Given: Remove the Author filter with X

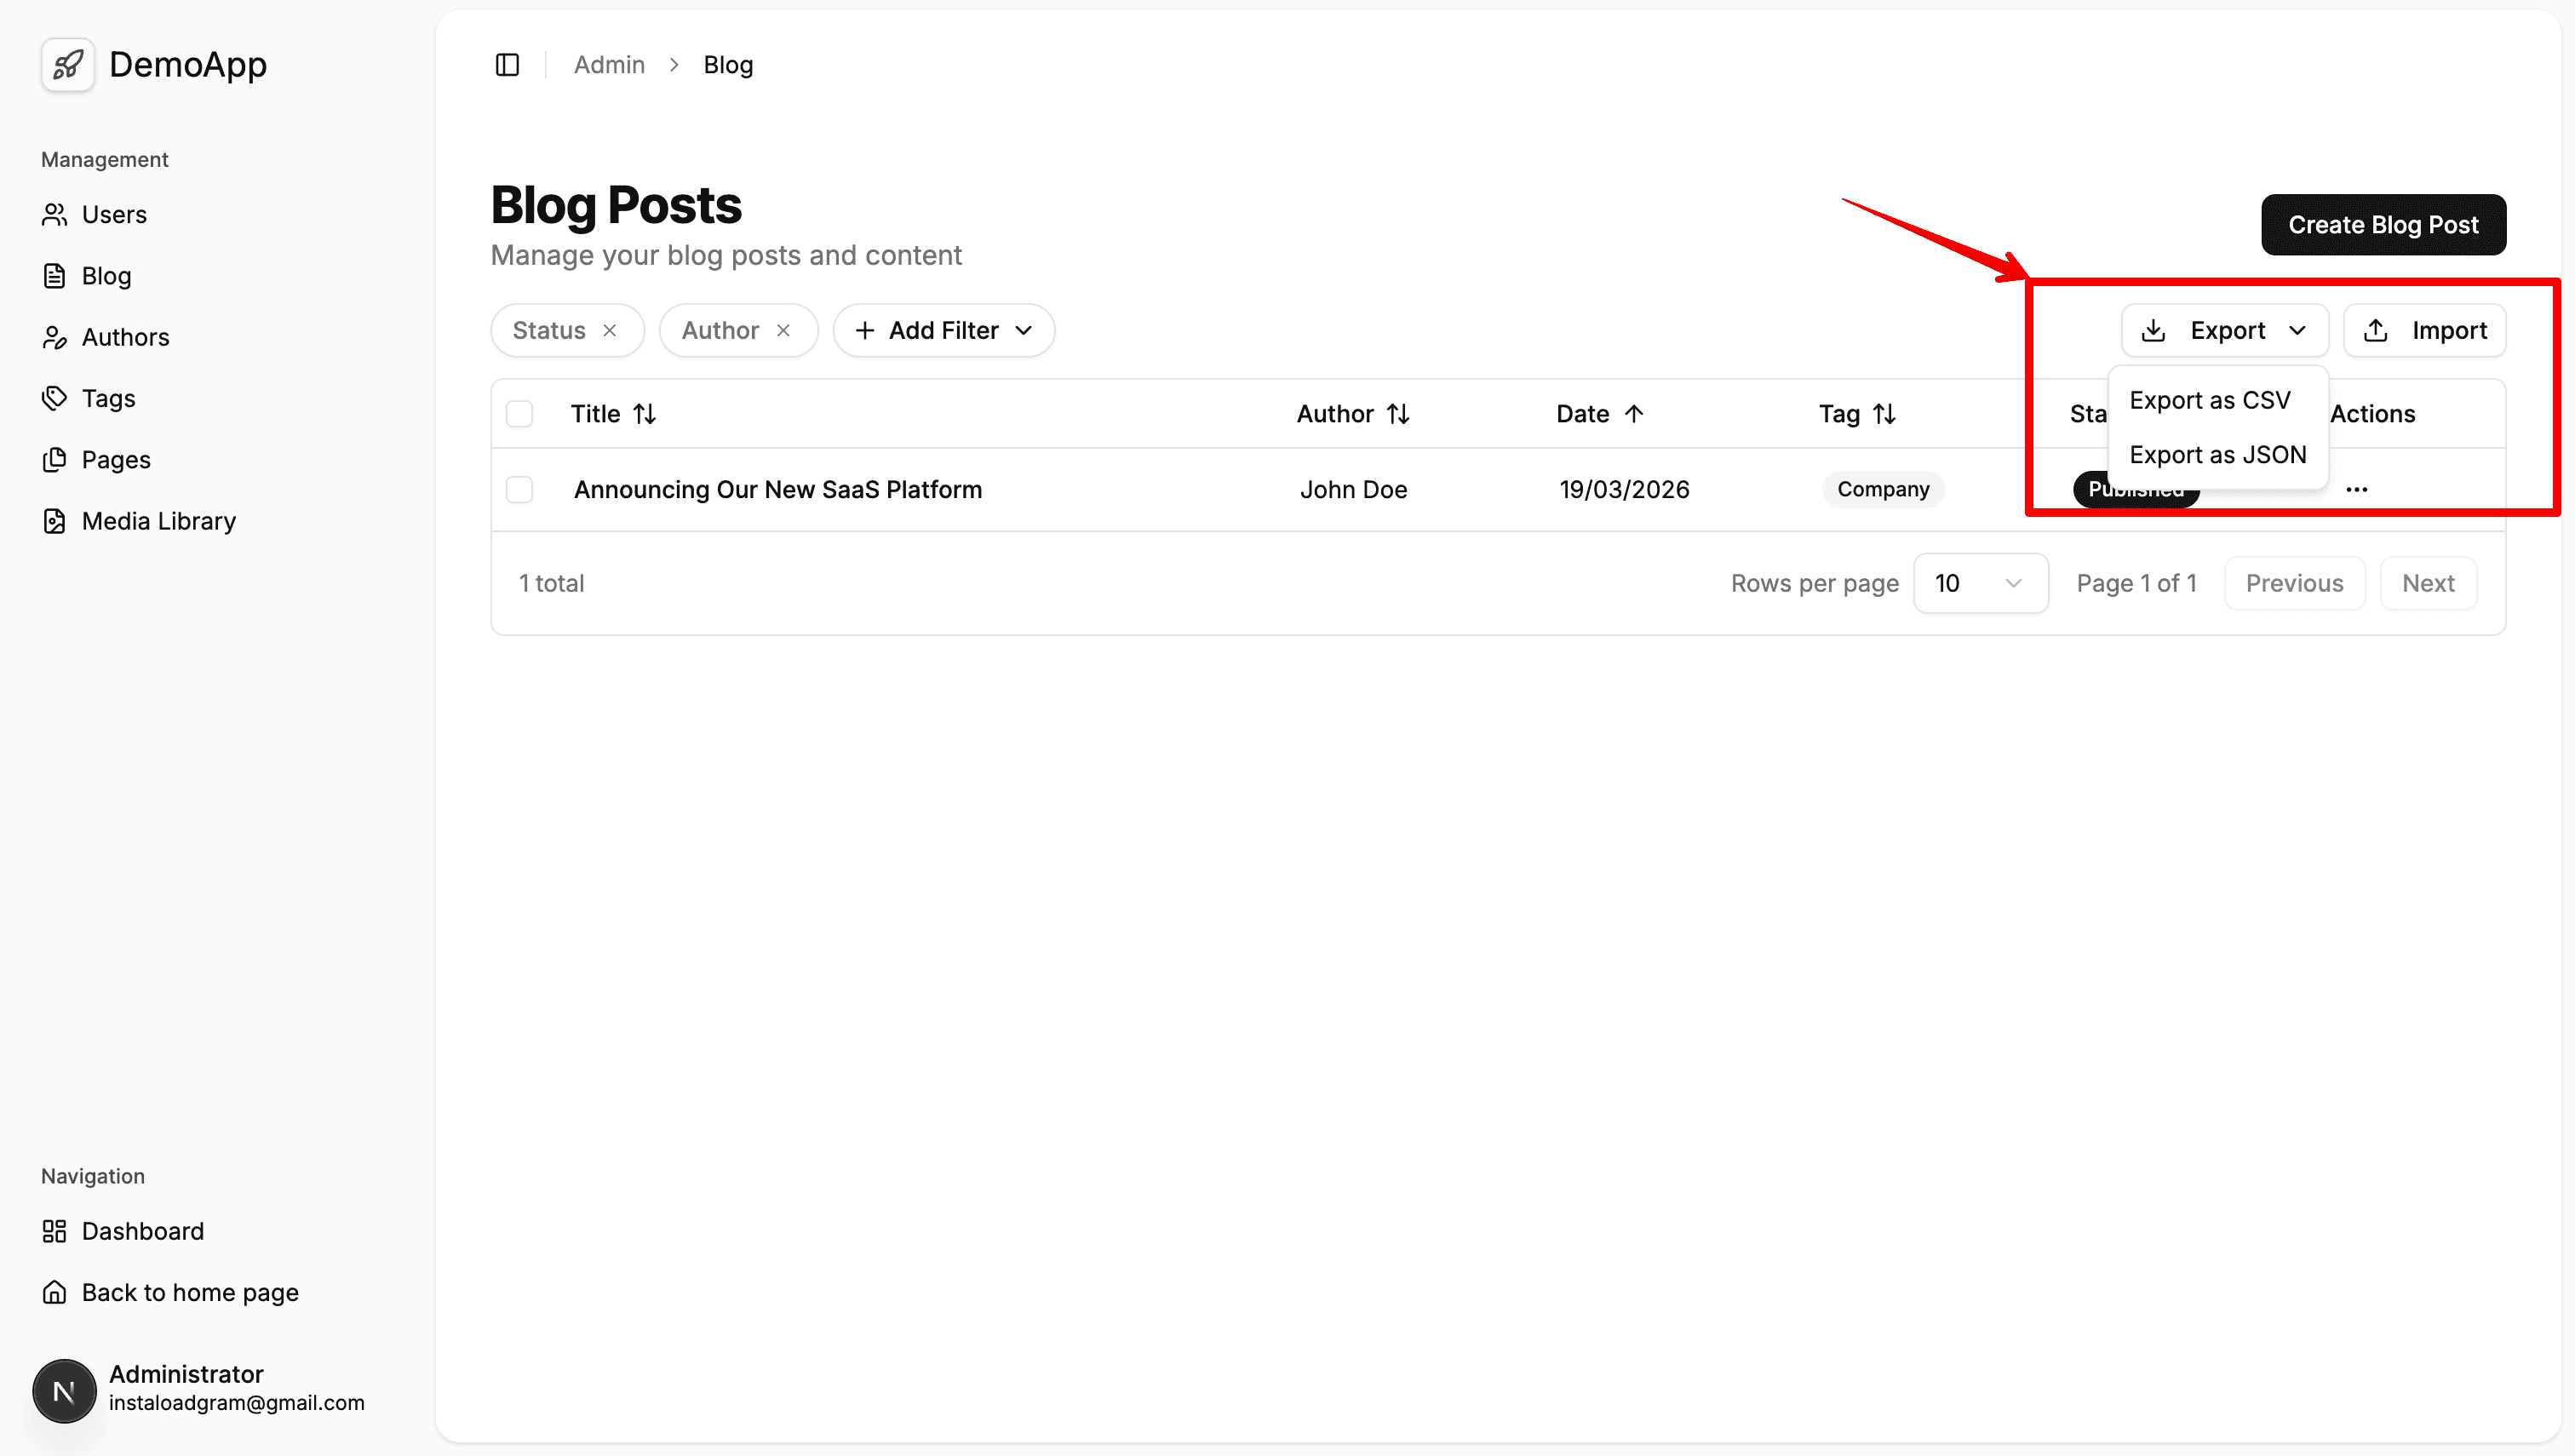Looking at the screenshot, I should click(x=784, y=331).
